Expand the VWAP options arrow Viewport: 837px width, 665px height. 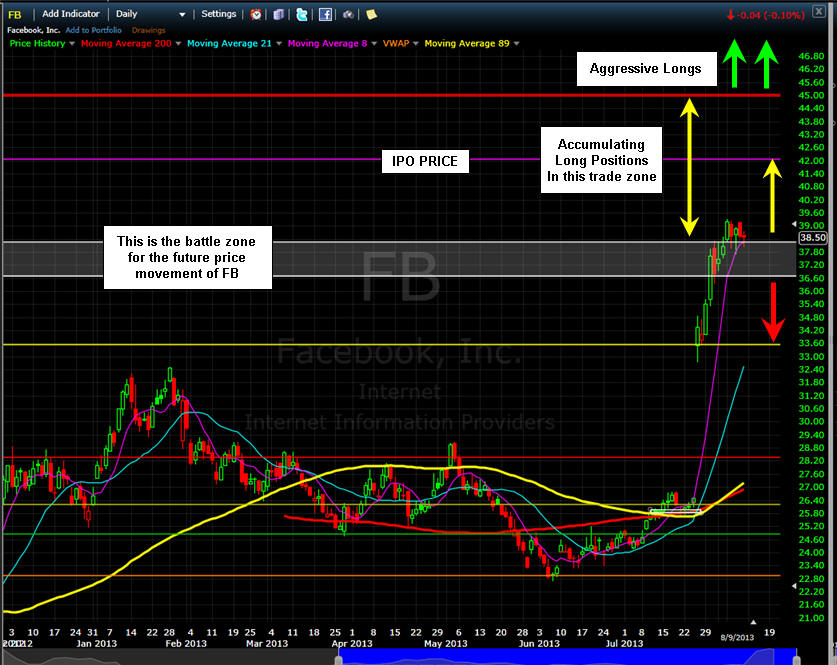(415, 44)
